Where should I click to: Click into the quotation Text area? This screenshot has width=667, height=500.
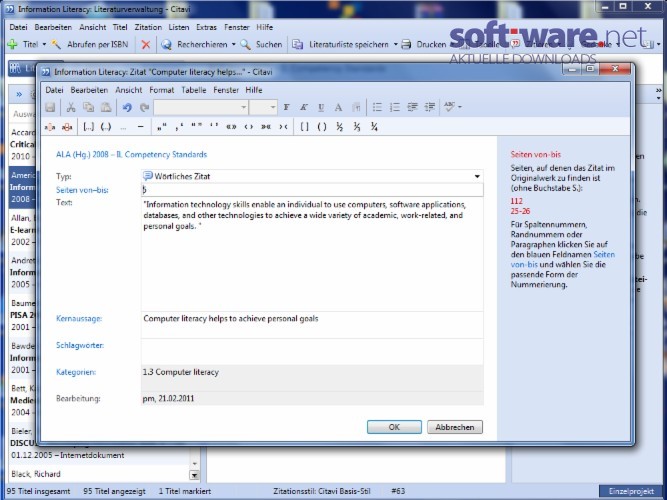[x=312, y=254]
